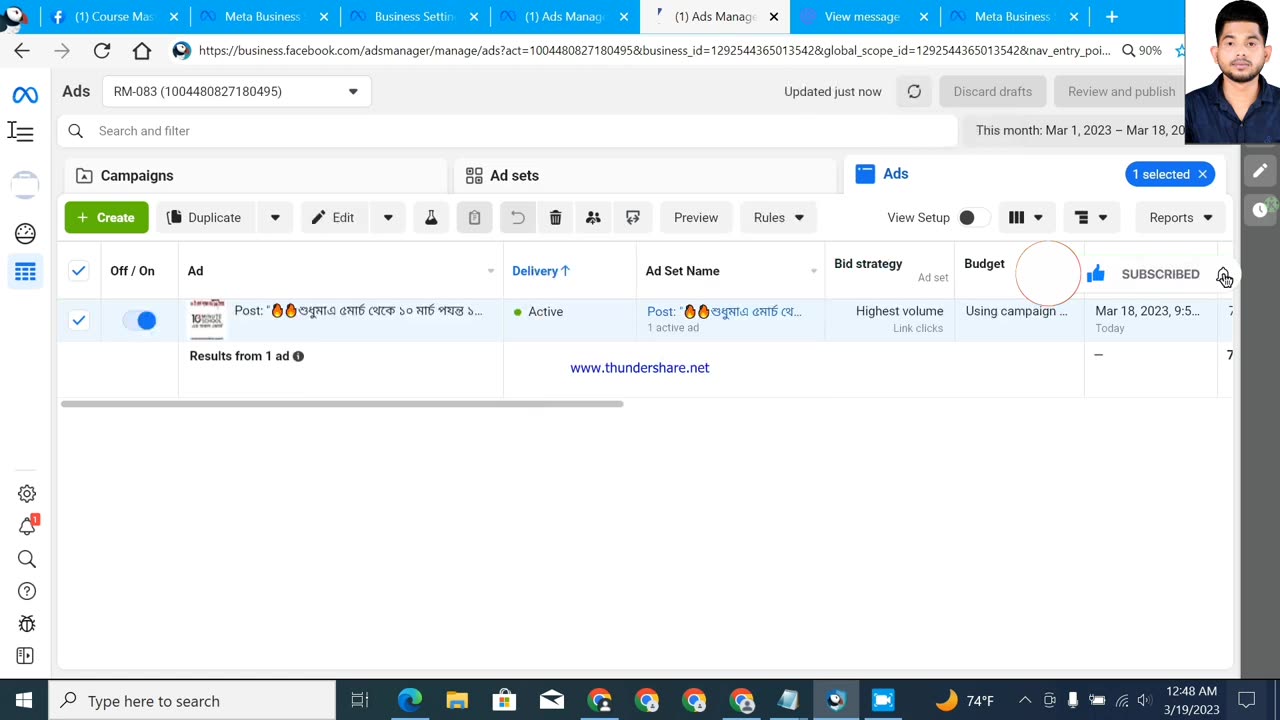Toggle the select-all checkbox in table header

79,270
